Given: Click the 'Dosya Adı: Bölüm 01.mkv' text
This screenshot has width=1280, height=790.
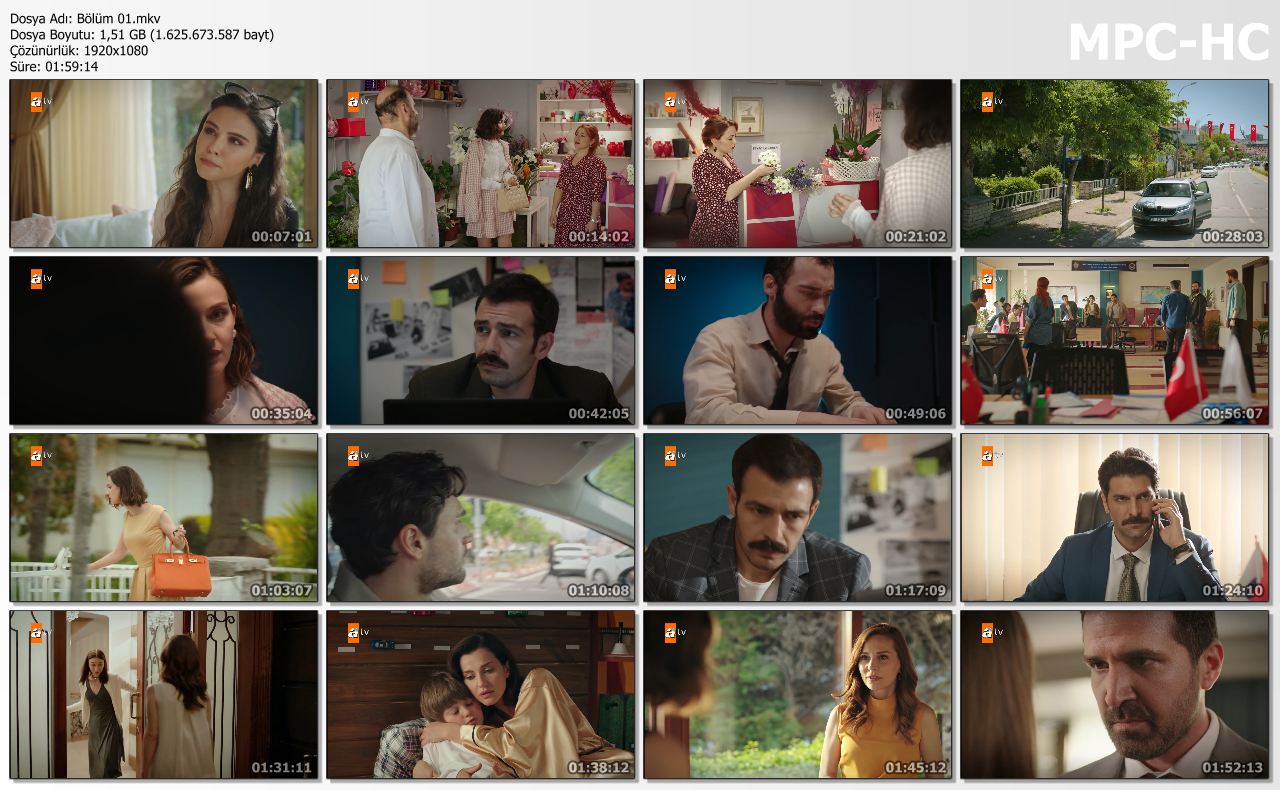Looking at the screenshot, I should [x=85, y=18].
